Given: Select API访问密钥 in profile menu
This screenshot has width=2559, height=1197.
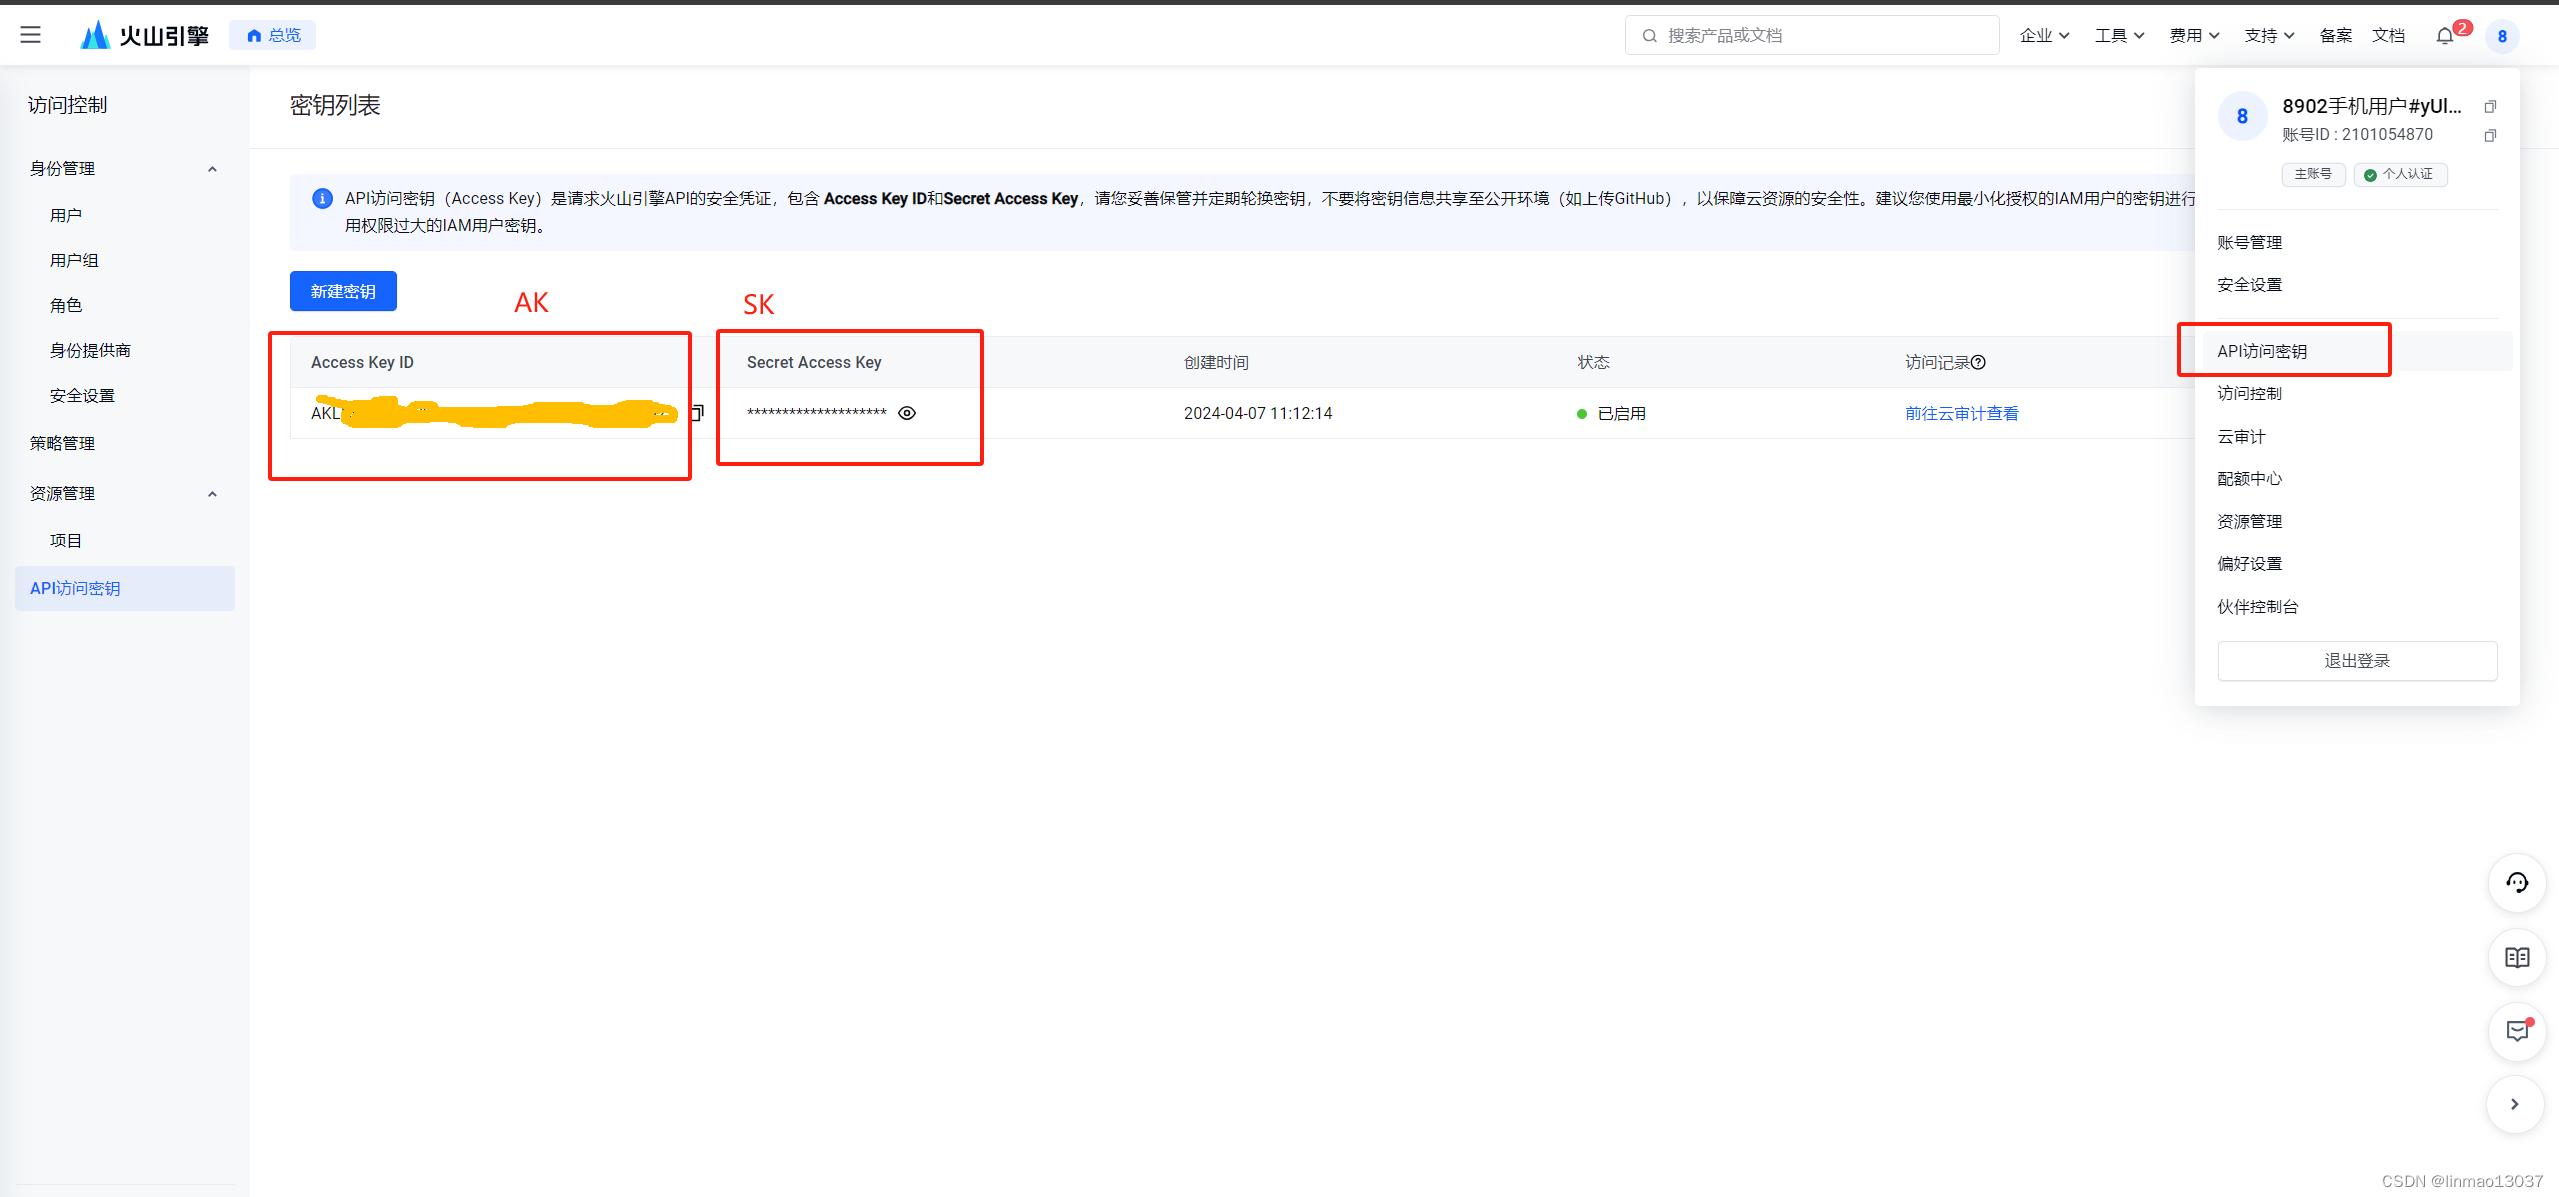Looking at the screenshot, I should (x=2262, y=351).
